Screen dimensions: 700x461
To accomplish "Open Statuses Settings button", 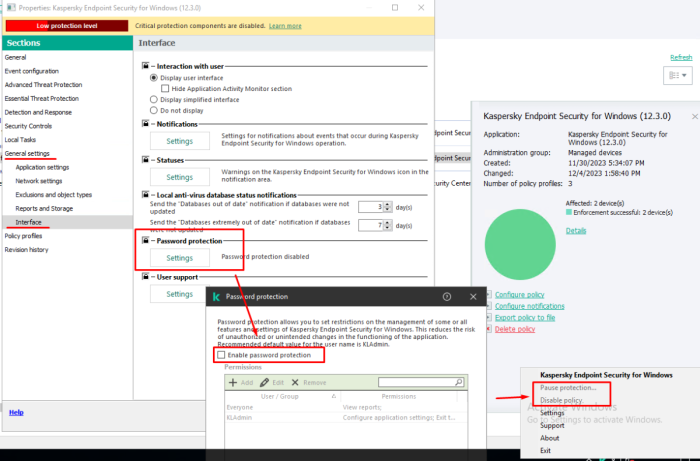I will point(179,177).
